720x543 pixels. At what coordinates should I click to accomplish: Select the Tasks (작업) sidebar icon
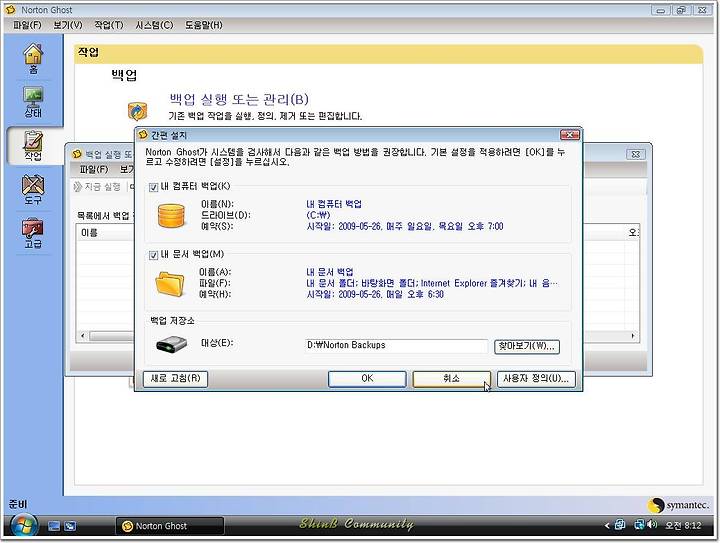[33, 146]
